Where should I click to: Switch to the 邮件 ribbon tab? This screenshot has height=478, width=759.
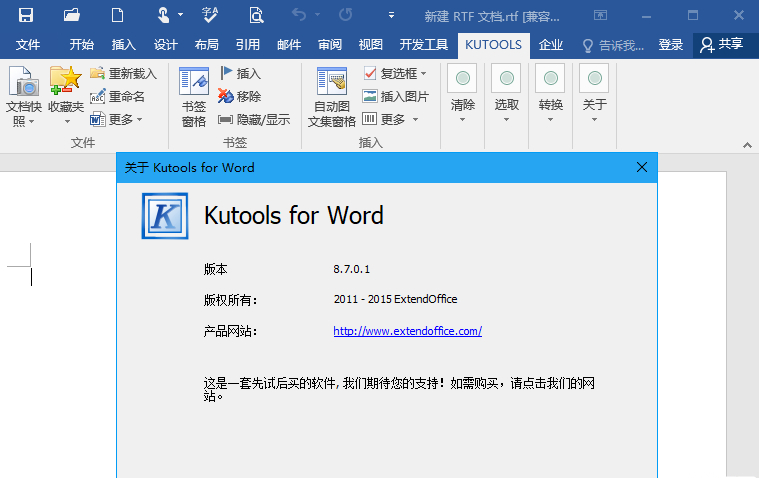pyautogui.click(x=289, y=45)
